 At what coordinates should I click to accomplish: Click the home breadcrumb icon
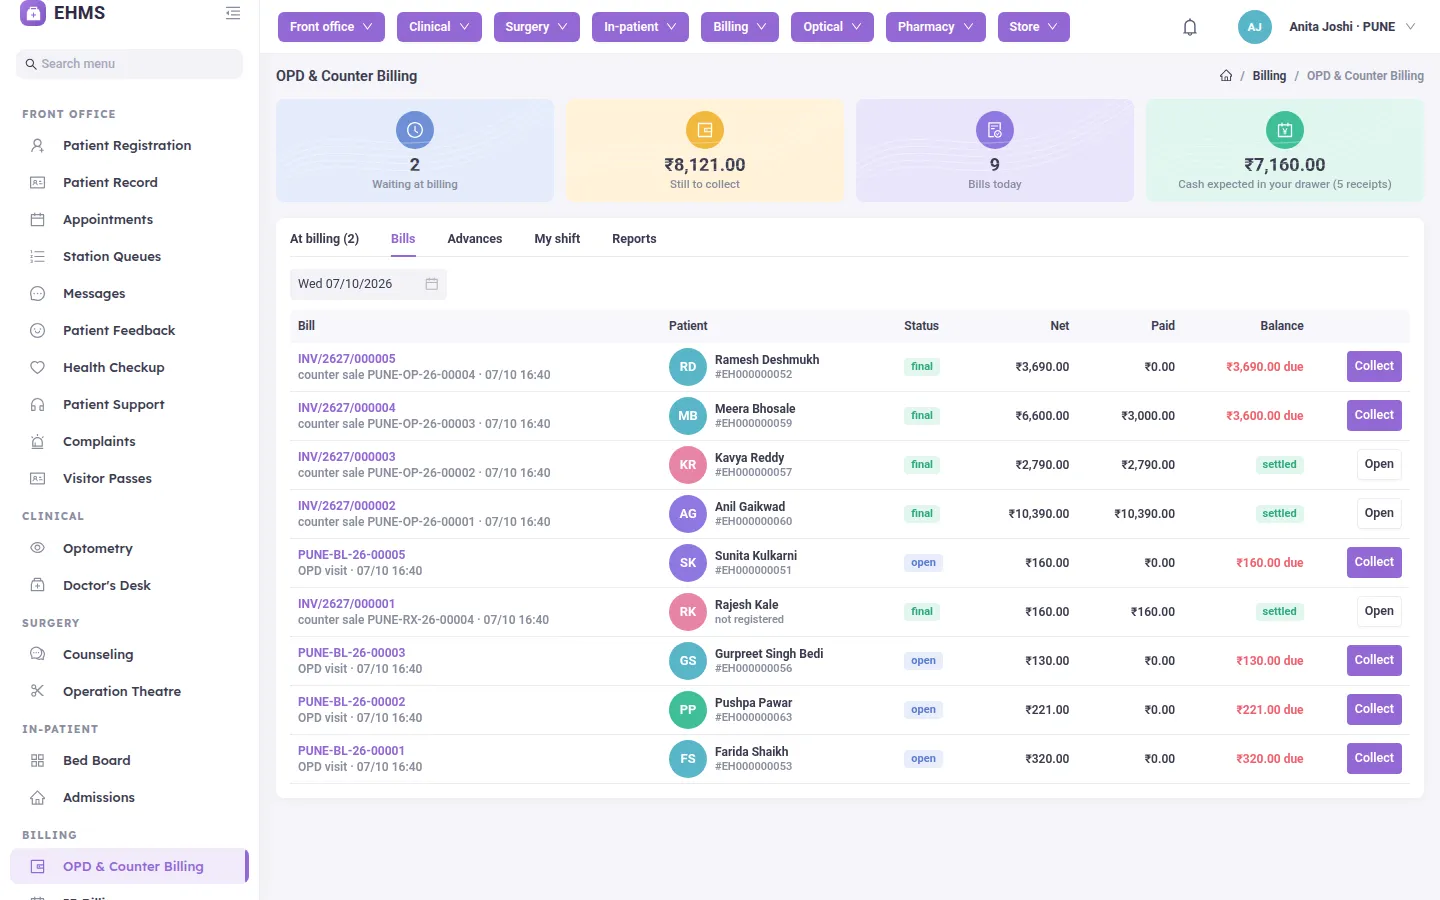coord(1226,76)
